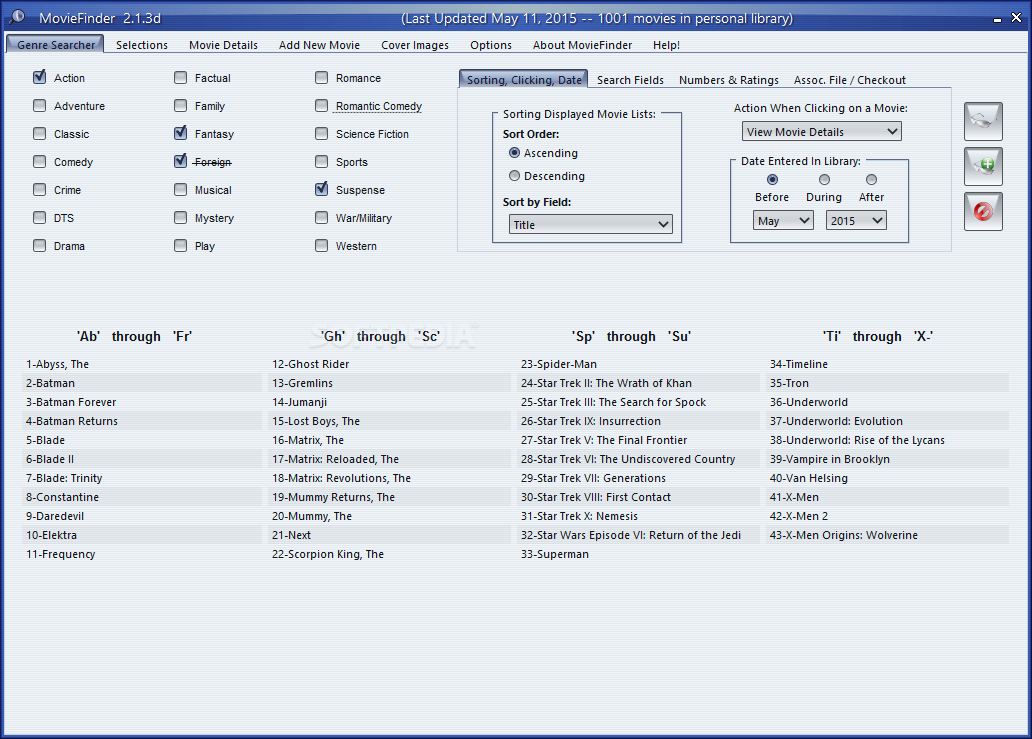Choose the Before date option
Screen dimensions: 1032x739
coord(772,180)
